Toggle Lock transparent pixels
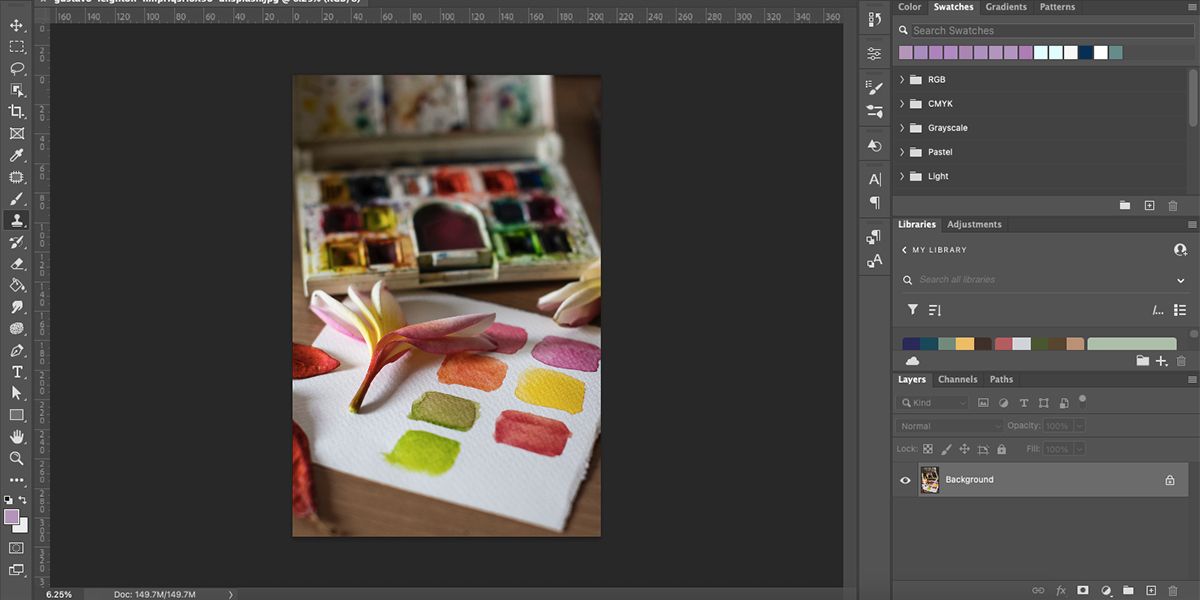 tap(928, 451)
